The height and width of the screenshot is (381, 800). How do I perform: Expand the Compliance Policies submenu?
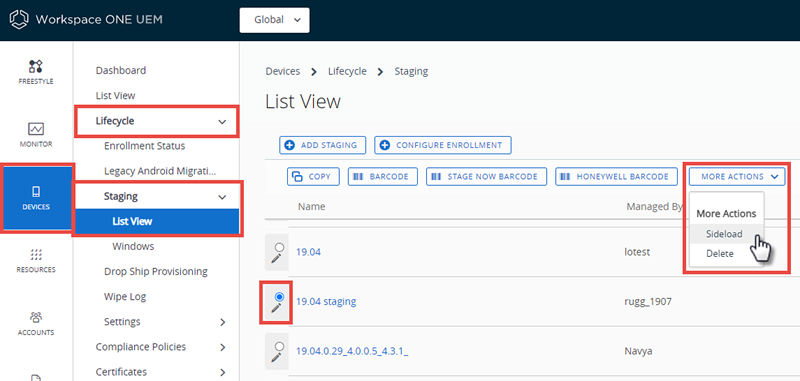coord(222,347)
